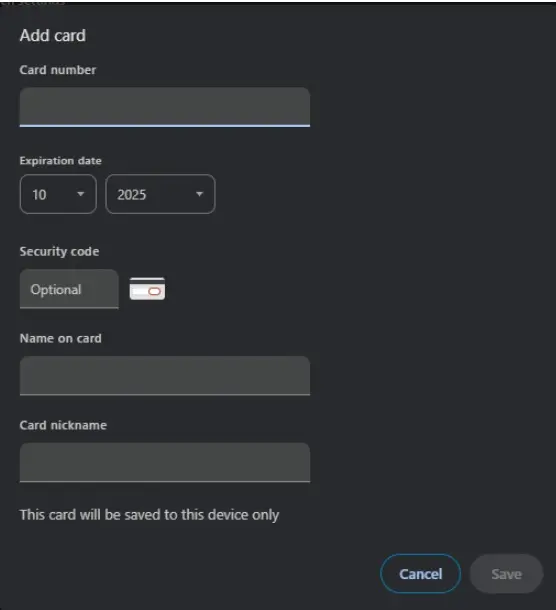This screenshot has height=610, width=556.
Task: Click the Name on card label
Action: pyautogui.click(x=60, y=338)
